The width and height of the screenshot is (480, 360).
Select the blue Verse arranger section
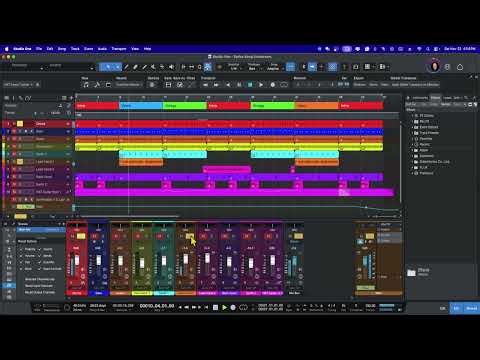(x=141, y=106)
